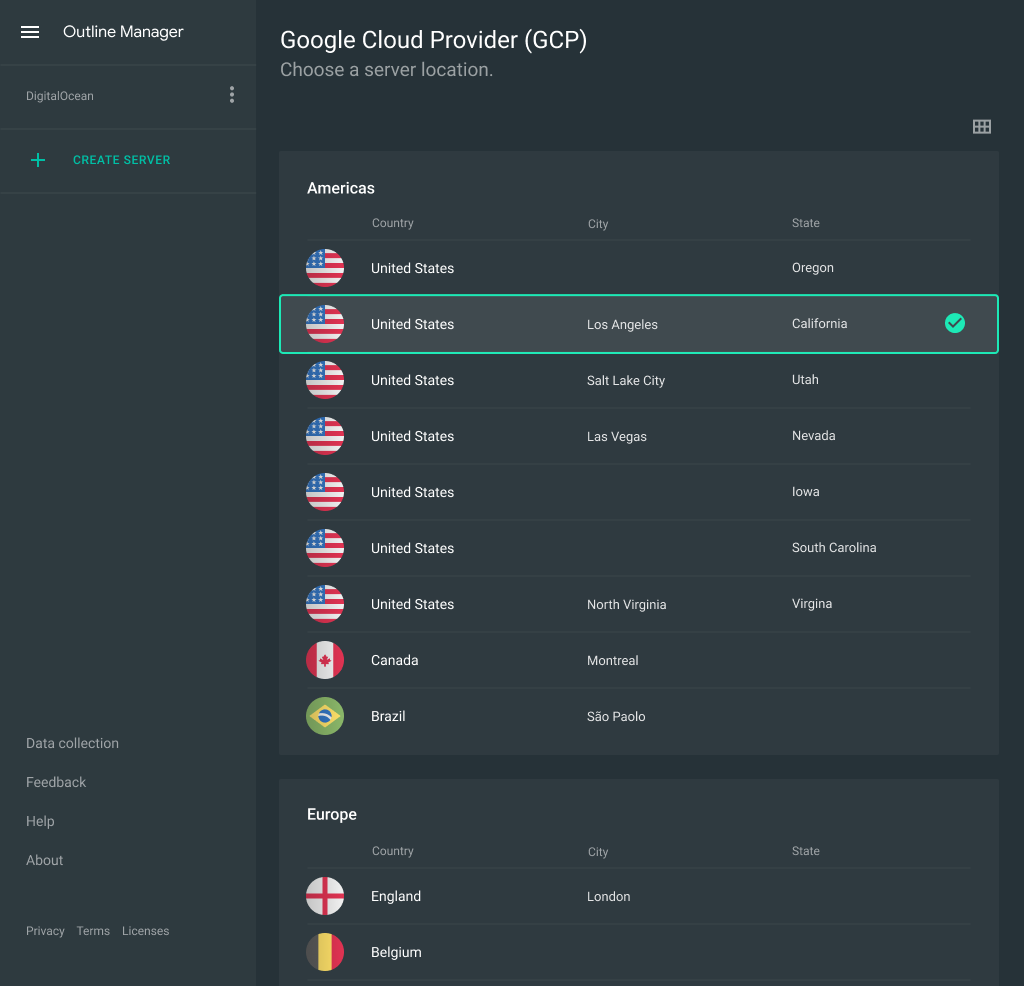This screenshot has width=1024, height=986.
Task: Select the Oregon server location row
Action: pyautogui.click(x=638, y=268)
